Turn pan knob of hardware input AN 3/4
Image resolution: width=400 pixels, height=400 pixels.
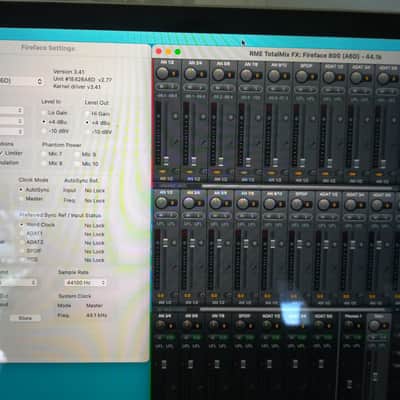(x=190, y=74)
